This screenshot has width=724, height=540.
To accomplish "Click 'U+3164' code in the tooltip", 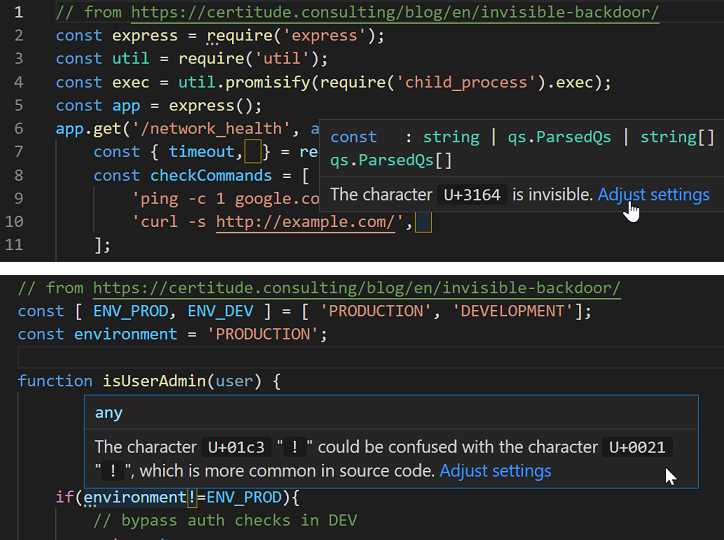I will pyautogui.click(x=472, y=195).
